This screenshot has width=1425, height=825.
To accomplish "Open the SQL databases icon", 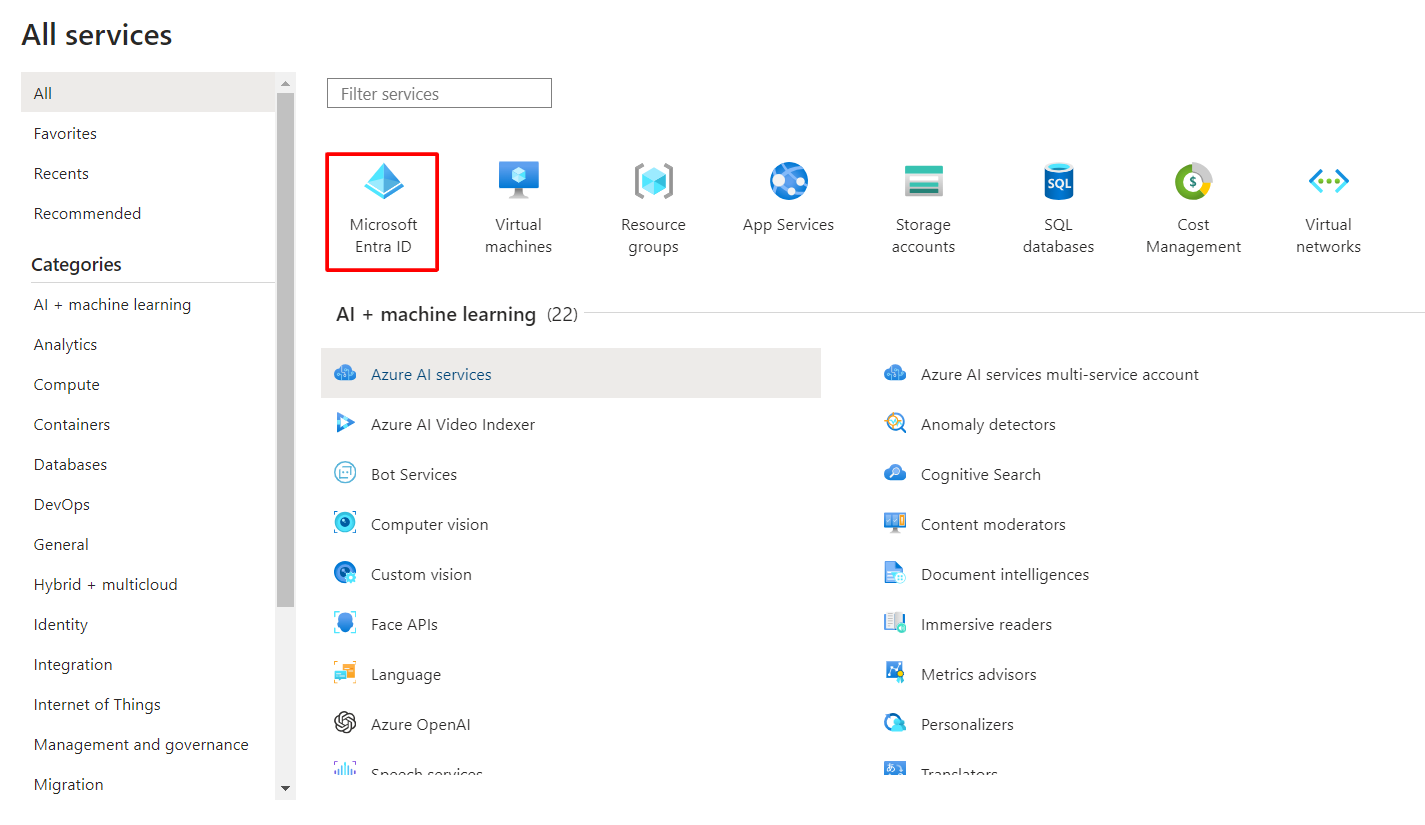I will pos(1058,181).
